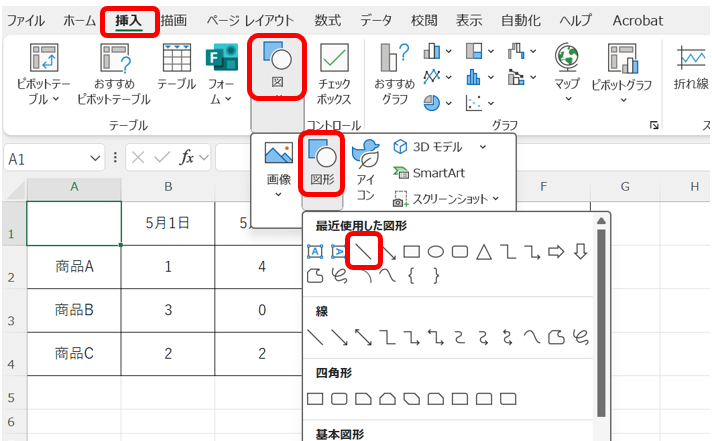This screenshot has height=441, width=712.
Task: Choose the scribble tool under 線
Action: (x=581, y=337)
